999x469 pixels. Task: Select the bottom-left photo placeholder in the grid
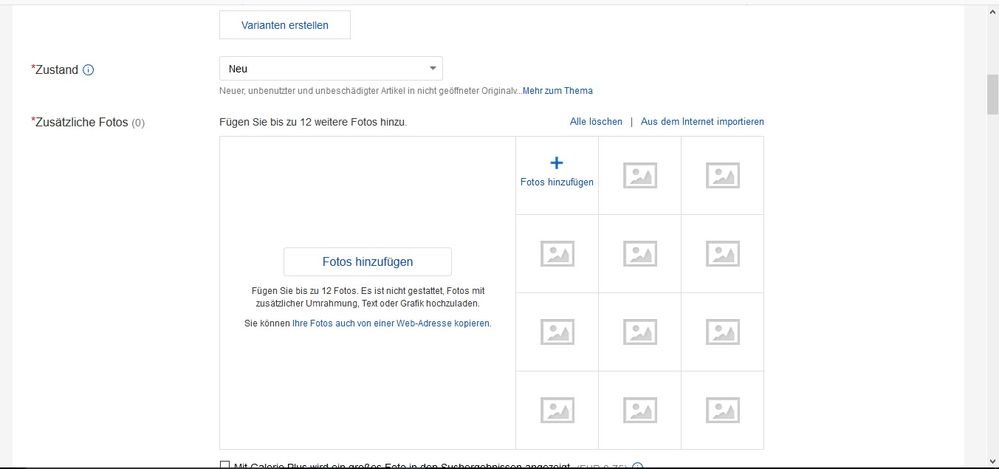tap(557, 409)
